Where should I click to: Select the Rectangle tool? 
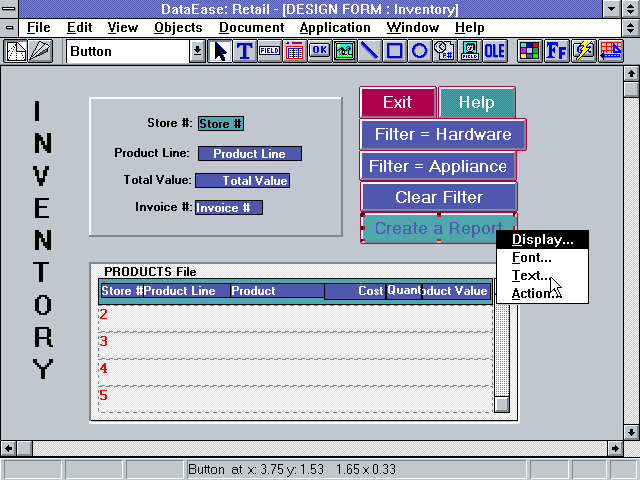(x=394, y=51)
